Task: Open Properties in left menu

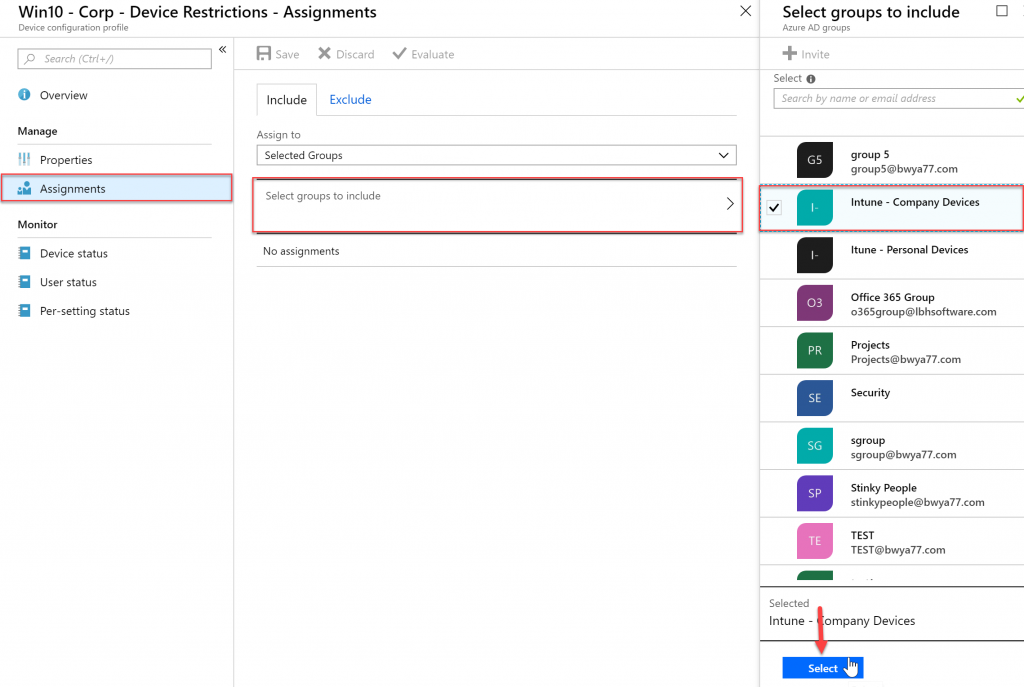Action: (66, 160)
